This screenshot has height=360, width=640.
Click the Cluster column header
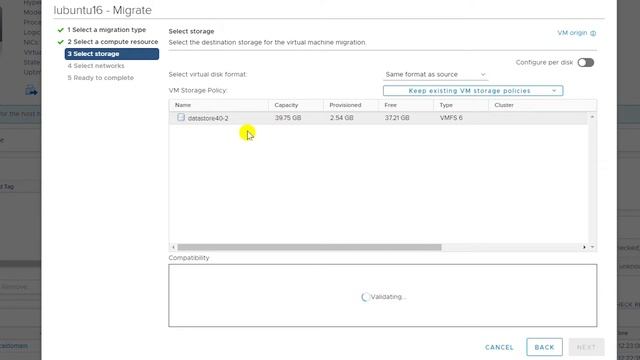point(504,105)
